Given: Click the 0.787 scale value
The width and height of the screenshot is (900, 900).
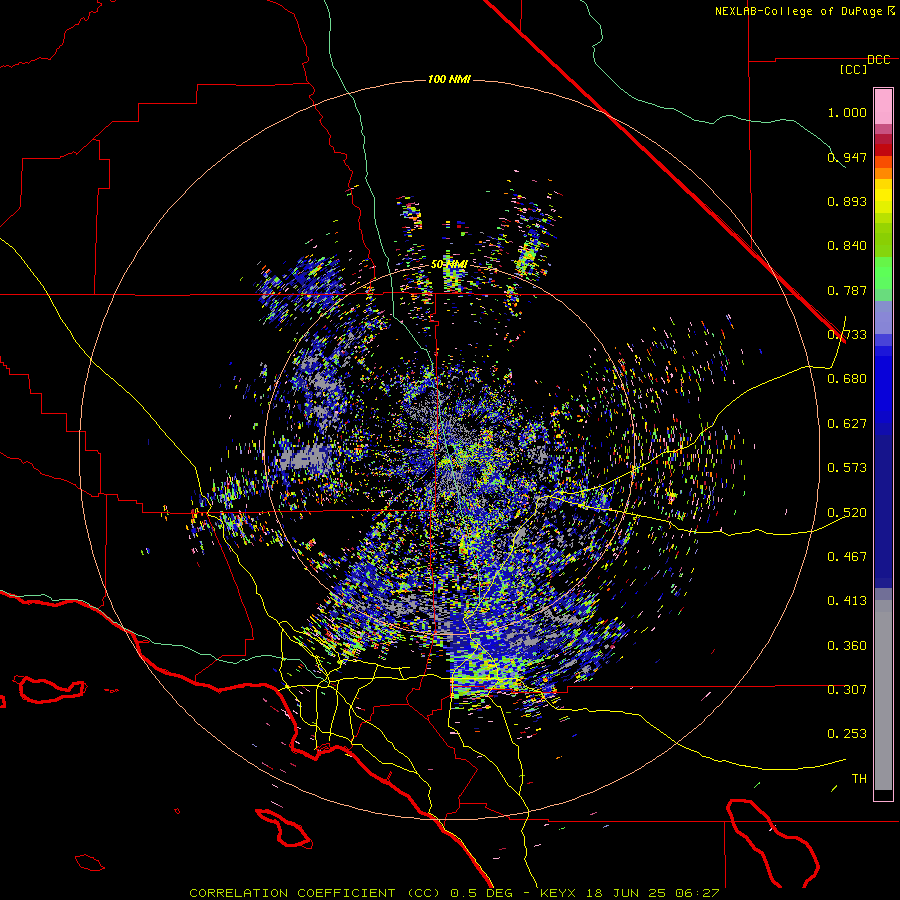Looking at the screenshot, I should [x=847, y=290].
